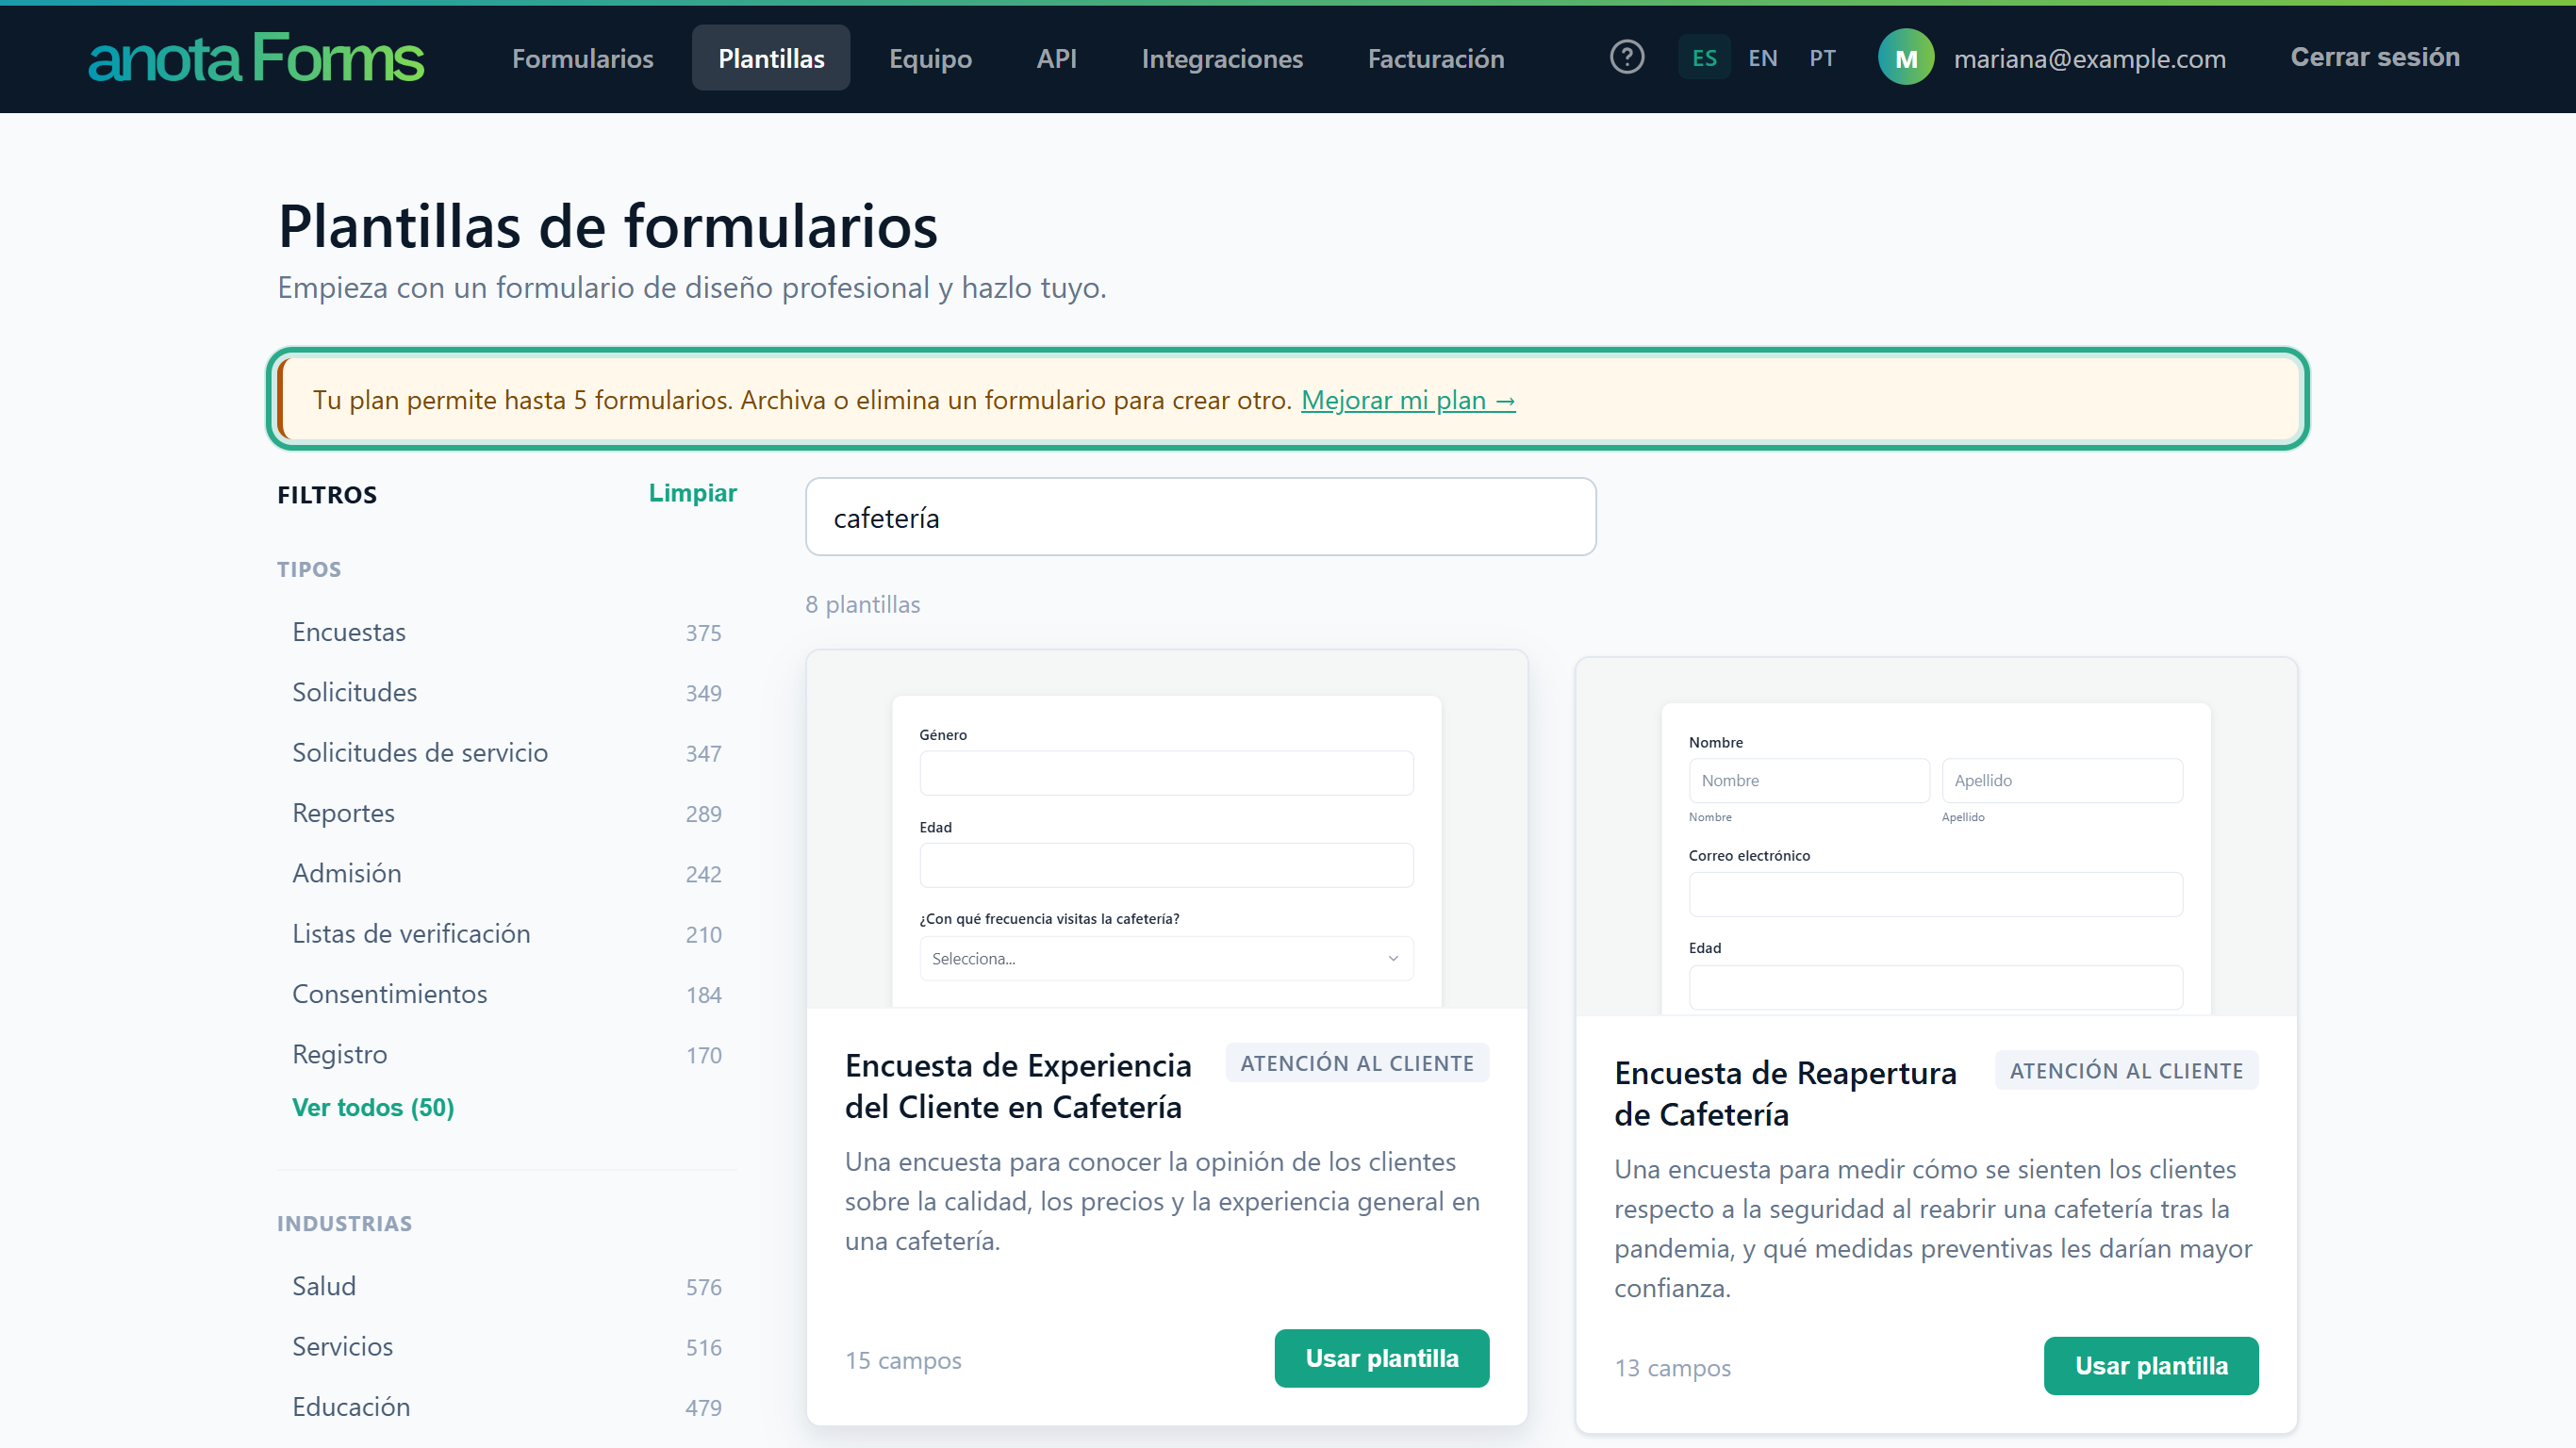Click the Plantillas de formularios heading

point(608,225)
